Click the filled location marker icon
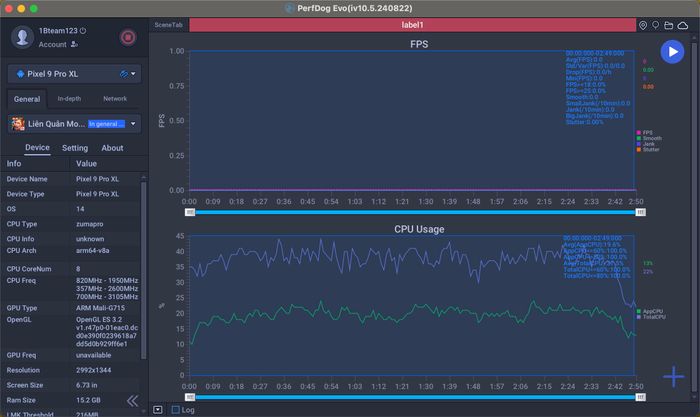700x417 pixels. [x=643, y=25]
